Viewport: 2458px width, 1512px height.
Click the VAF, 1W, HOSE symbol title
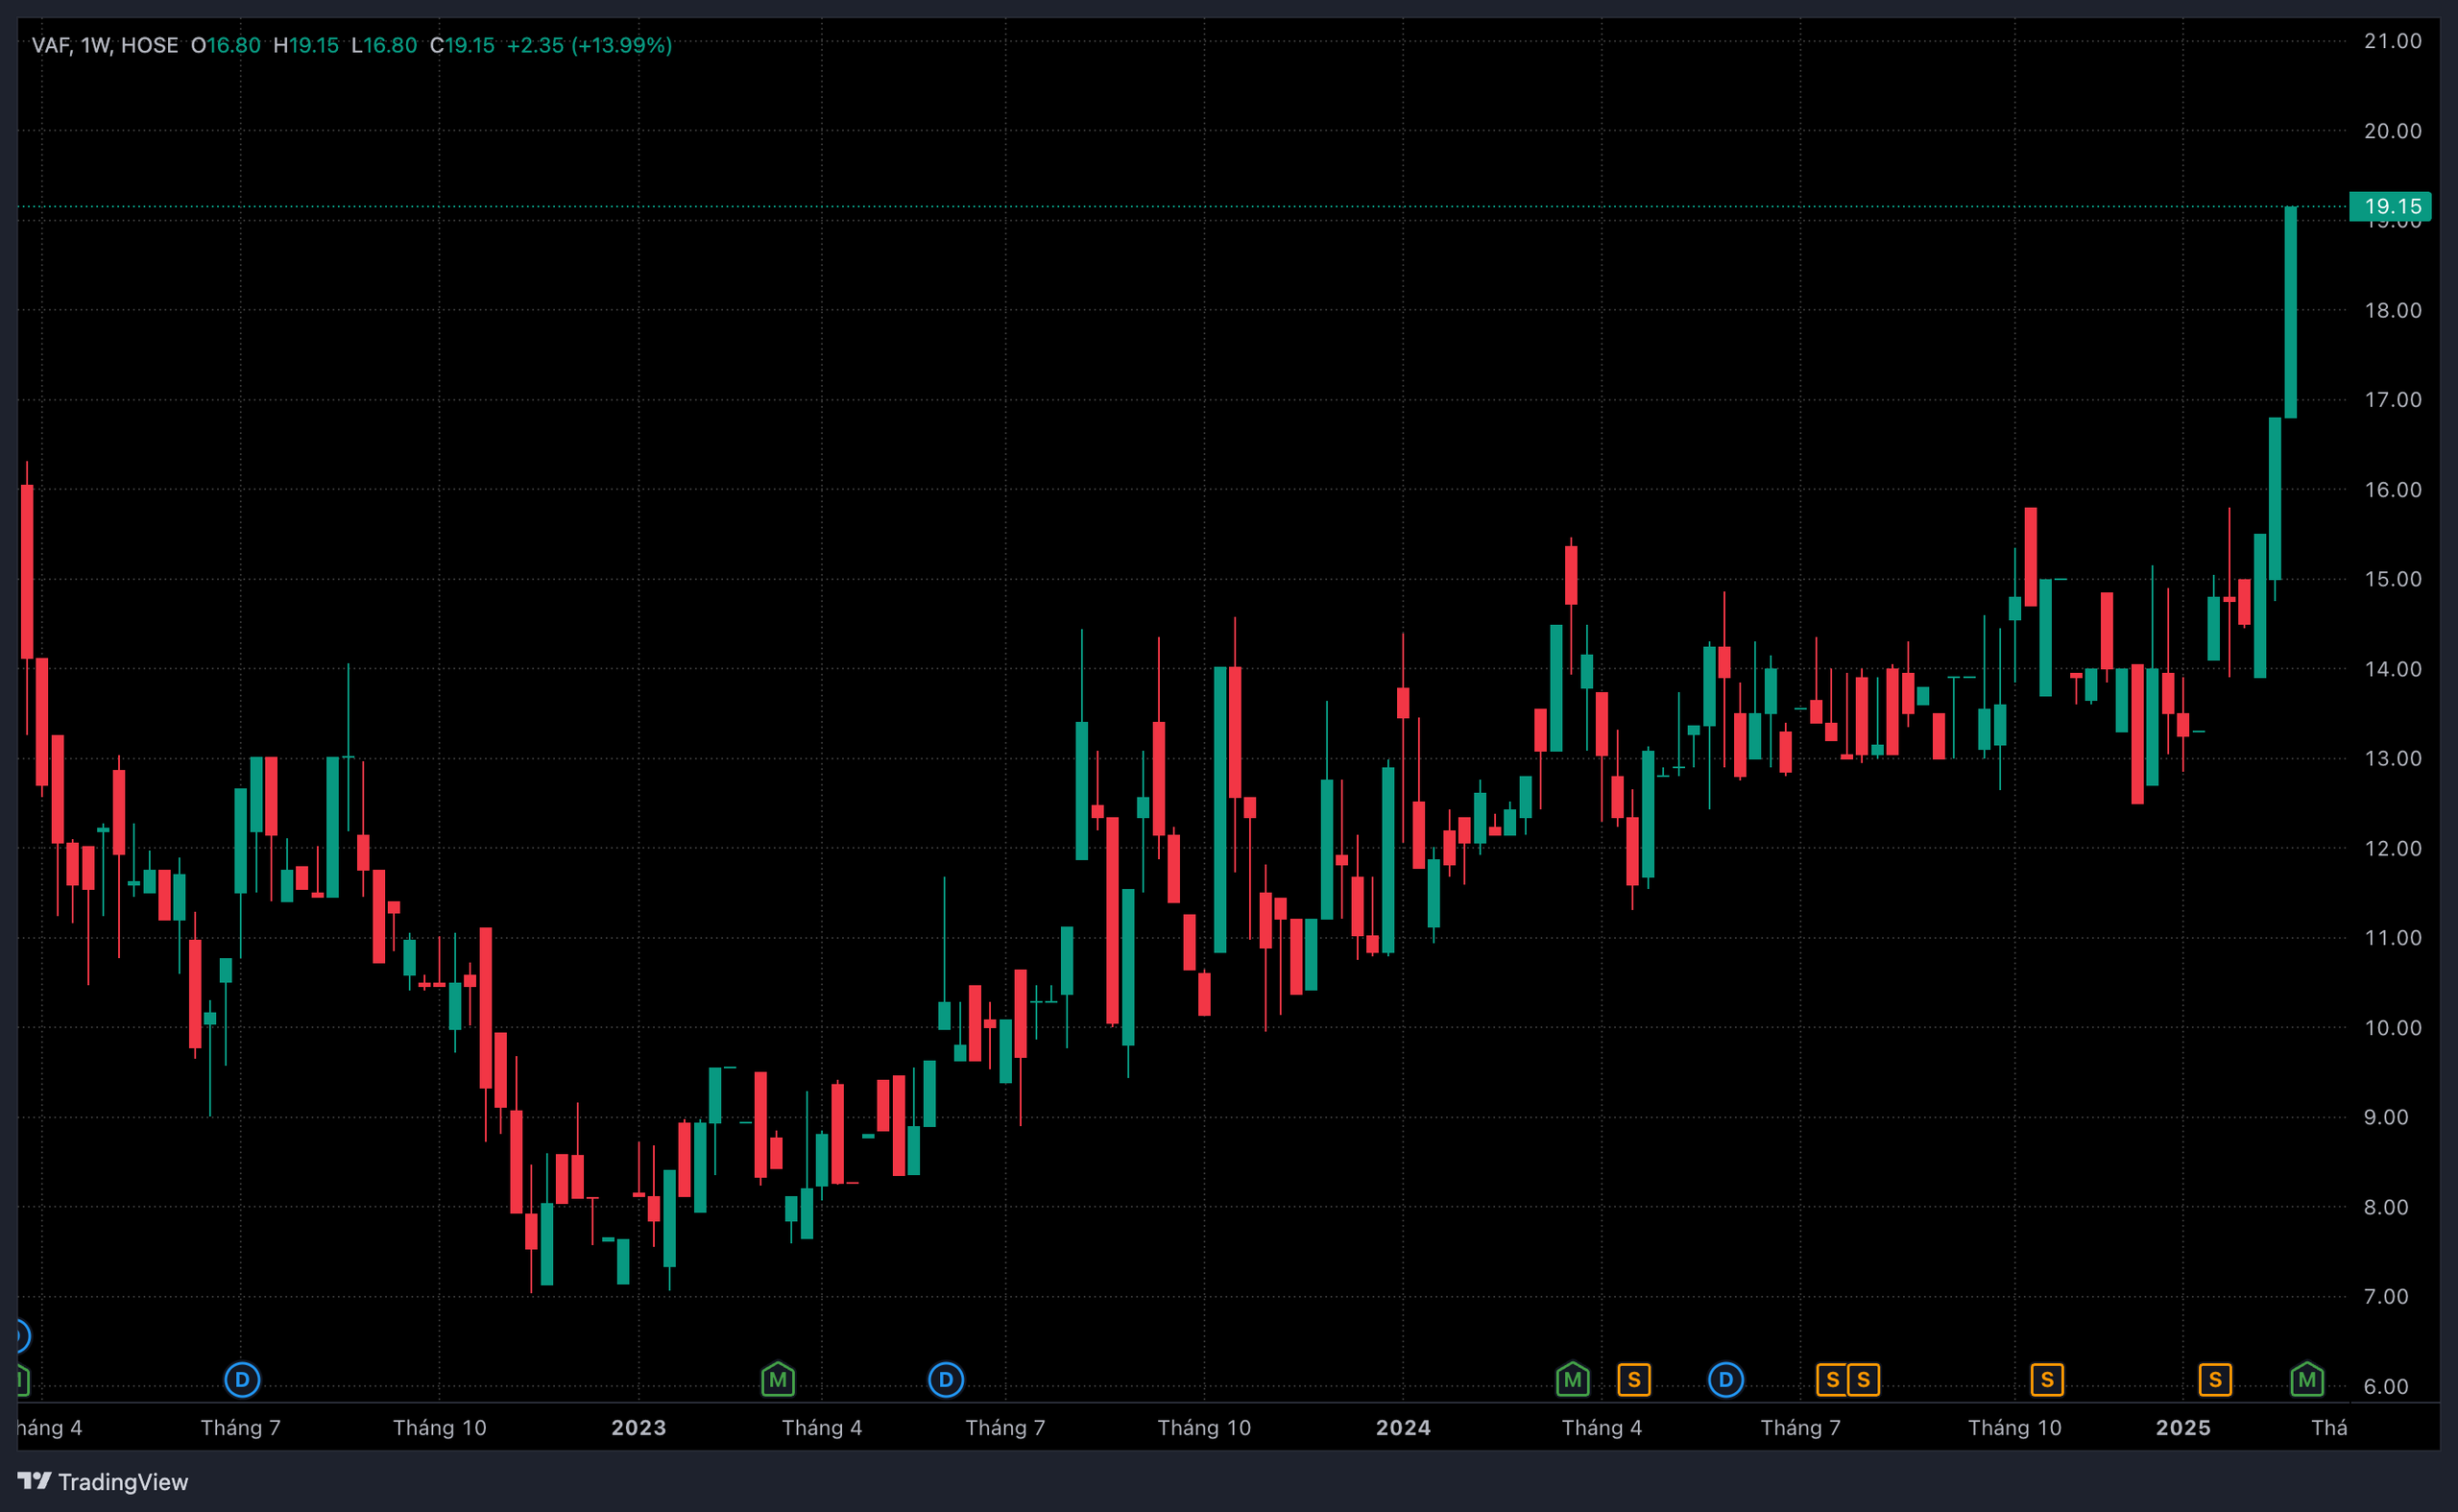click(x=105, y=45)
